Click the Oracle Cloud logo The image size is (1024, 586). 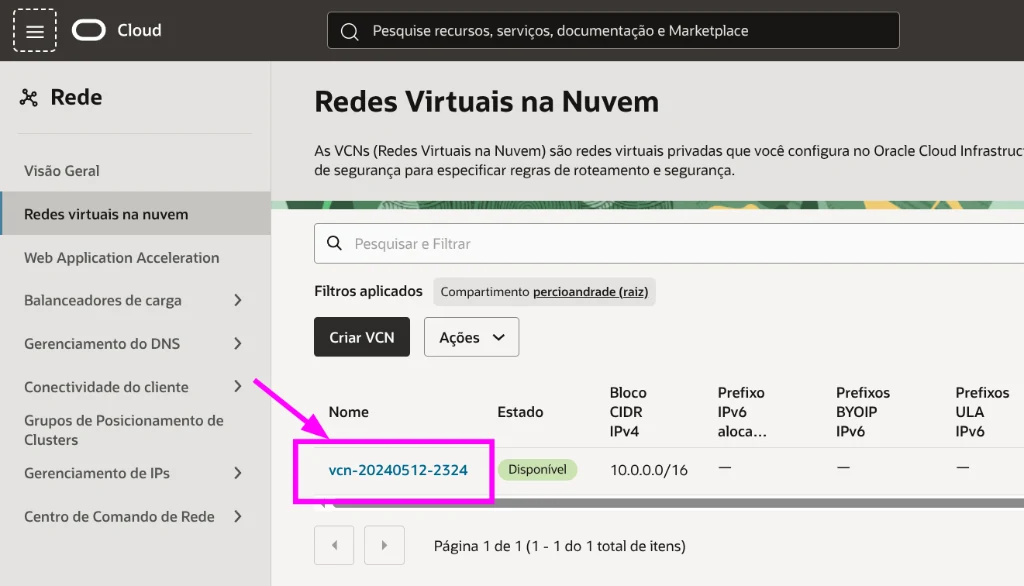coord(89,30)
